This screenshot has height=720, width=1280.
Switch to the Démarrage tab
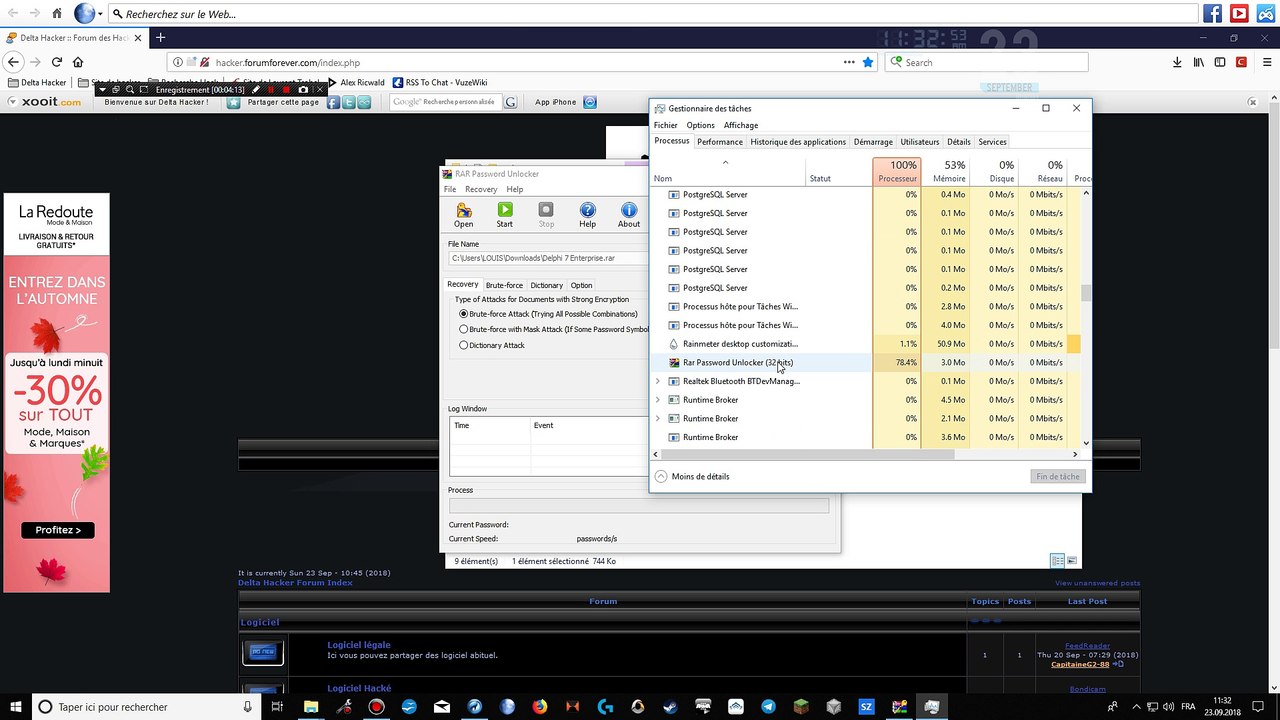(x=873, y=142)
